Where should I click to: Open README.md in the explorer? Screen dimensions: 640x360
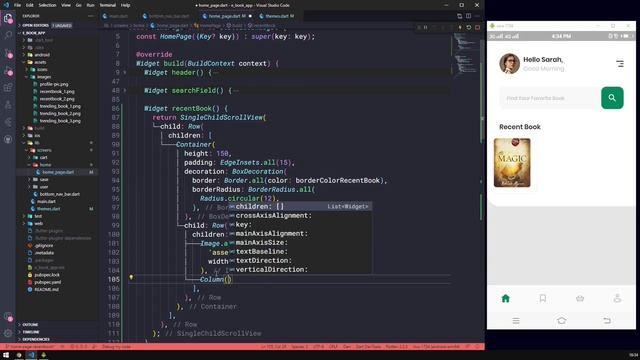click(x=47, y=289)
